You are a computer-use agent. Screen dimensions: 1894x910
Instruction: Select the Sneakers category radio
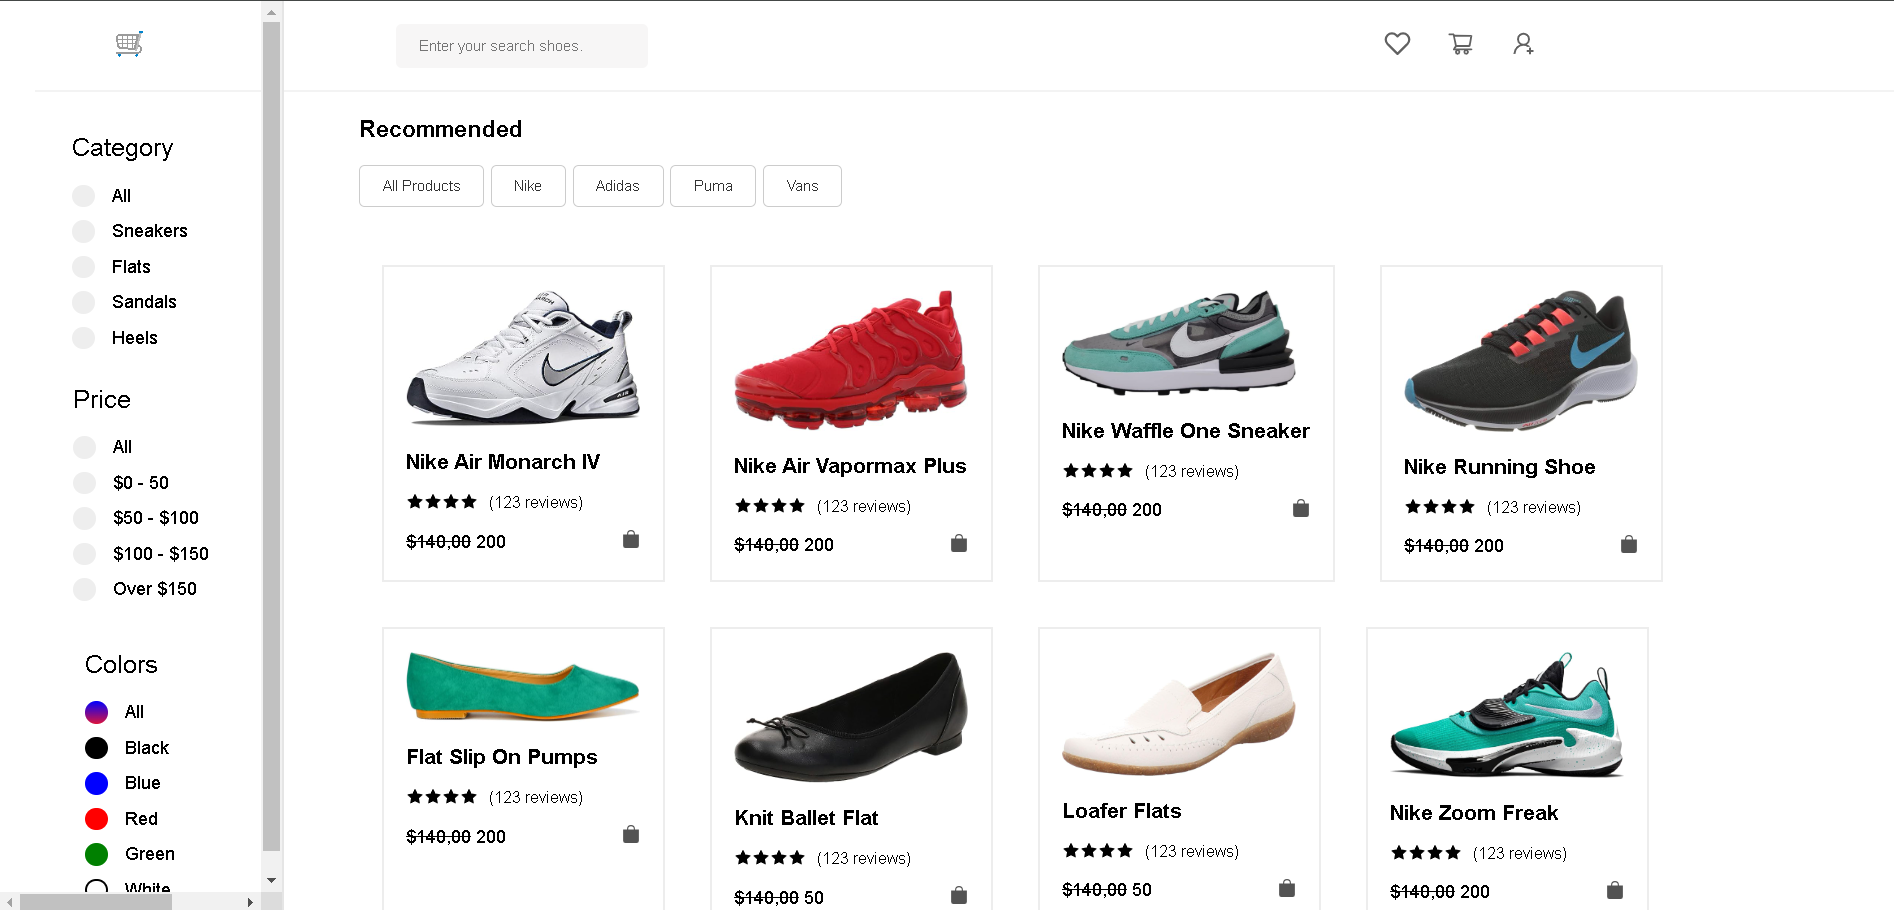[84, 231]
